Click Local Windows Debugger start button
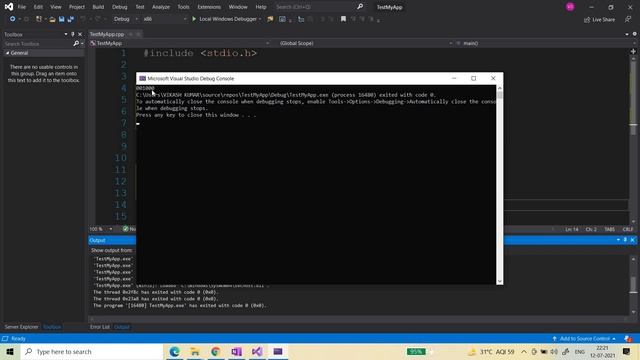640x360 pixels. (x=224, y=19)
